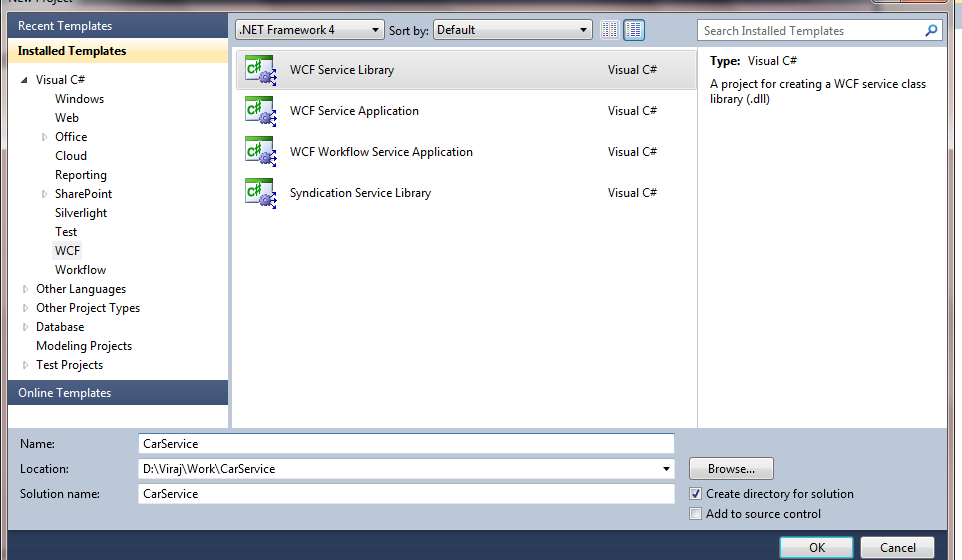Select Modeling Projects in the tree
Screen dimensions: 962x560
(84, 346)
